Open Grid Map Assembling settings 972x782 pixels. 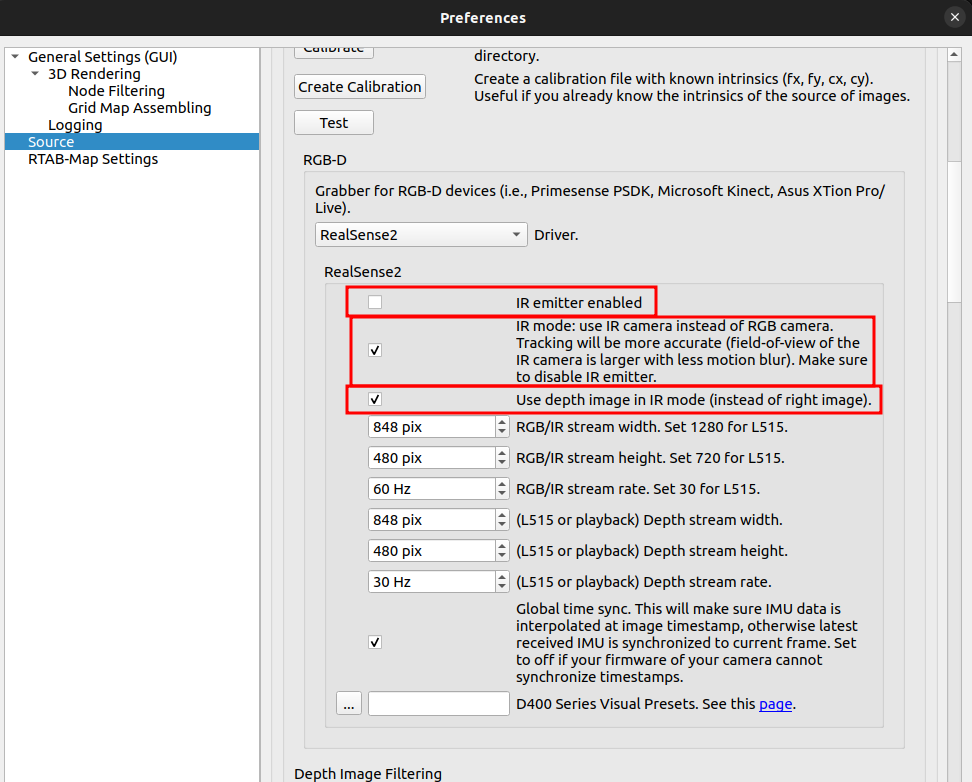point(139,108)
